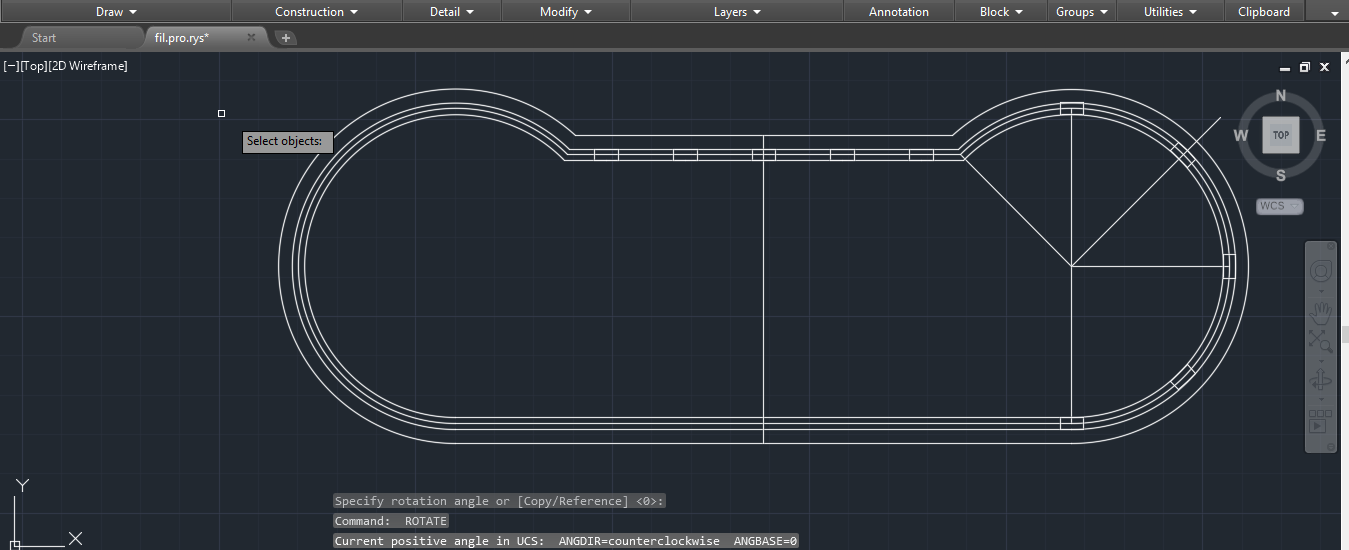The width and height of the screenshot is (1349, 550).
Task: Minimize the drawing viewport window
Action: (1285, 68)
